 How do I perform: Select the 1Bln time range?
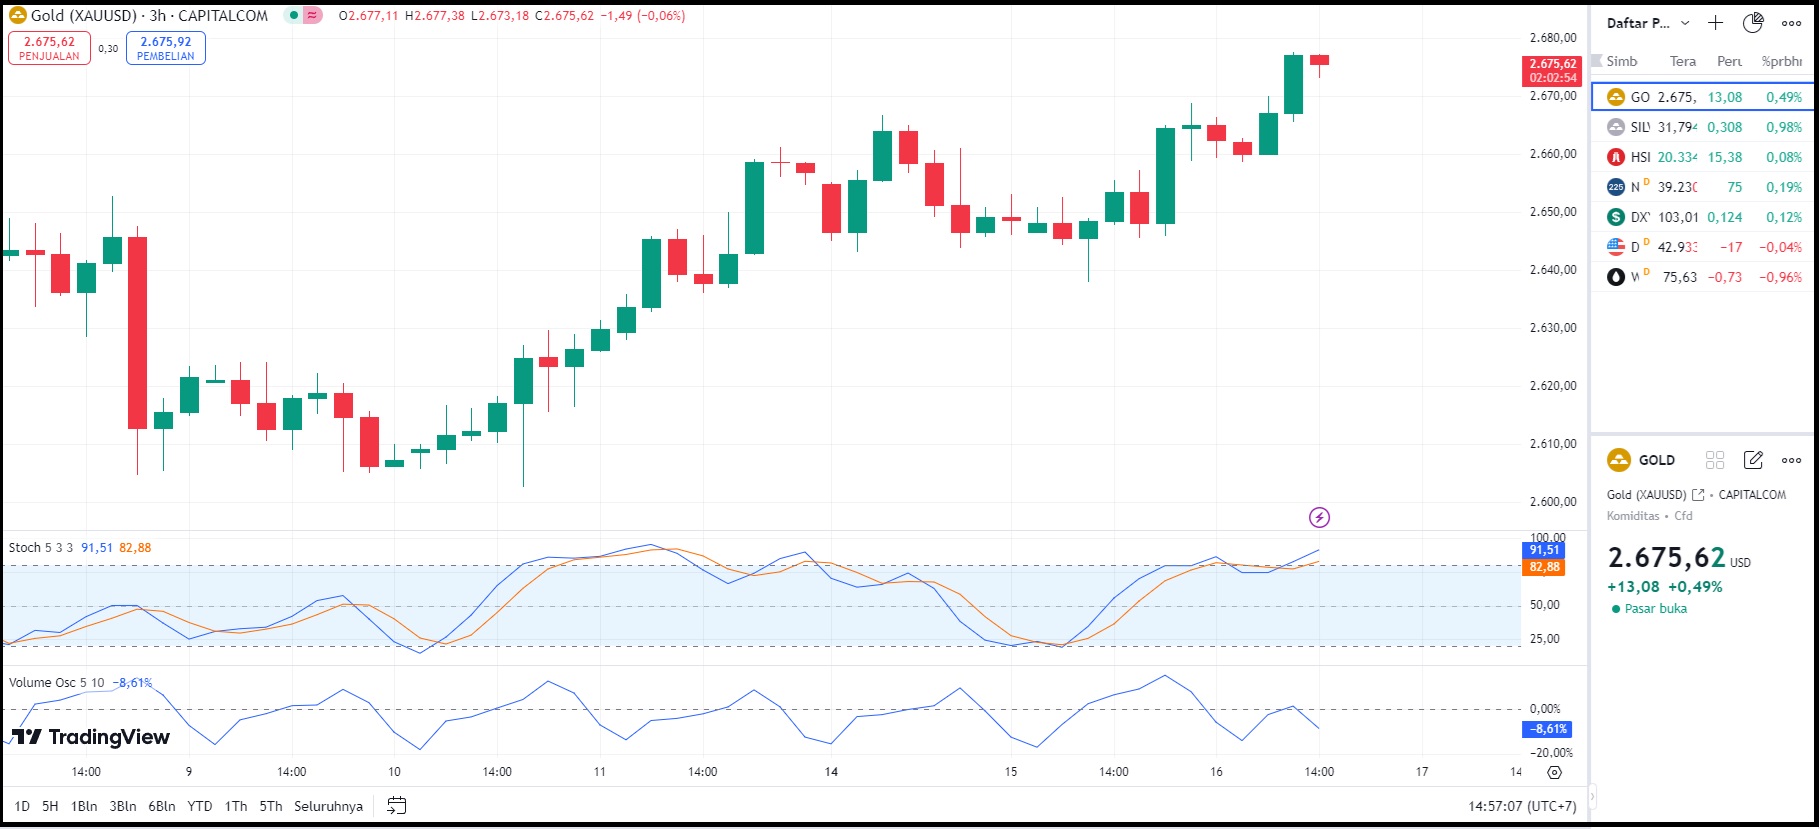tap(84, 806)
